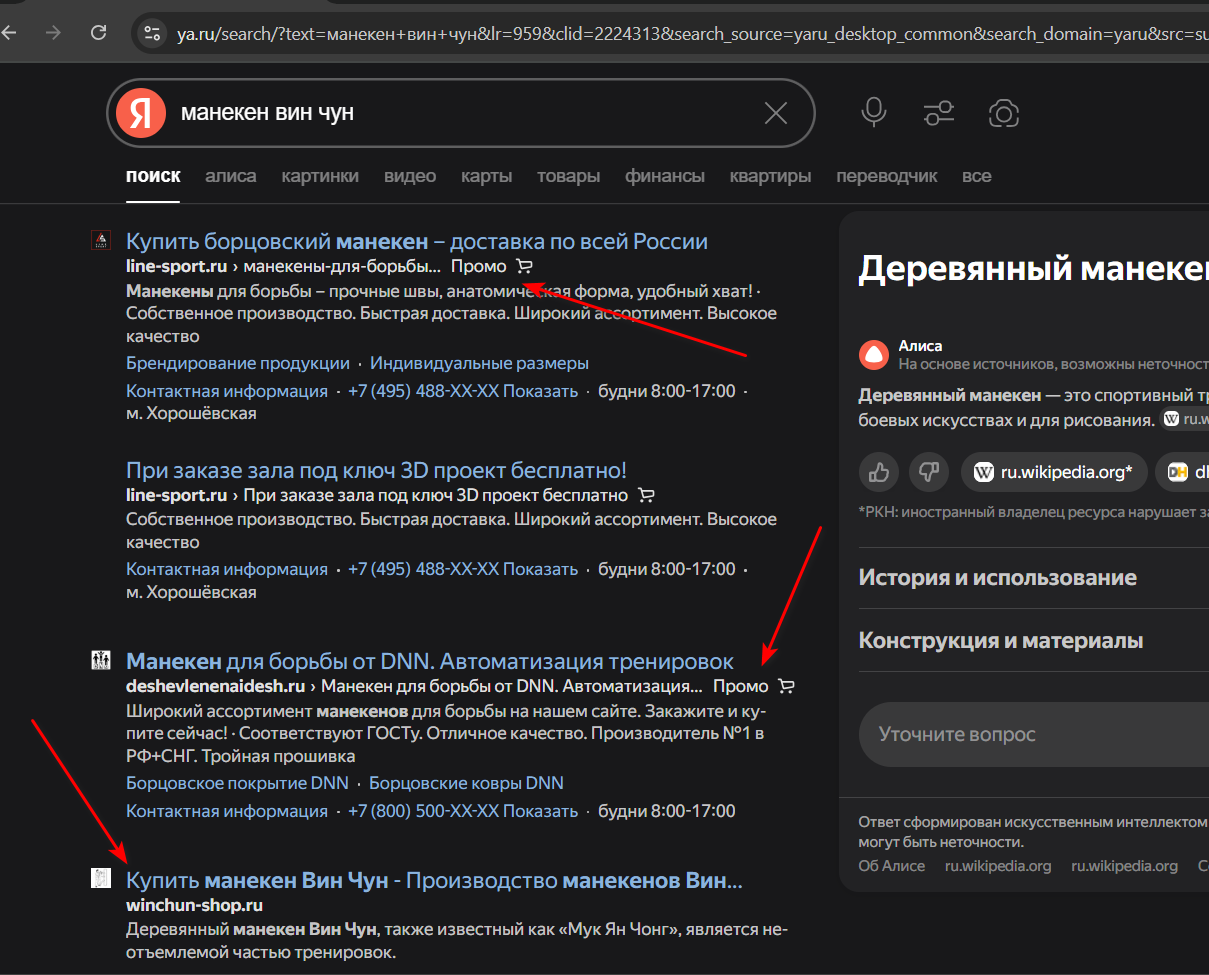Click the deshevlenenaidesh.ru favicon
The image size is (1209, 975).
coord(101,659)
